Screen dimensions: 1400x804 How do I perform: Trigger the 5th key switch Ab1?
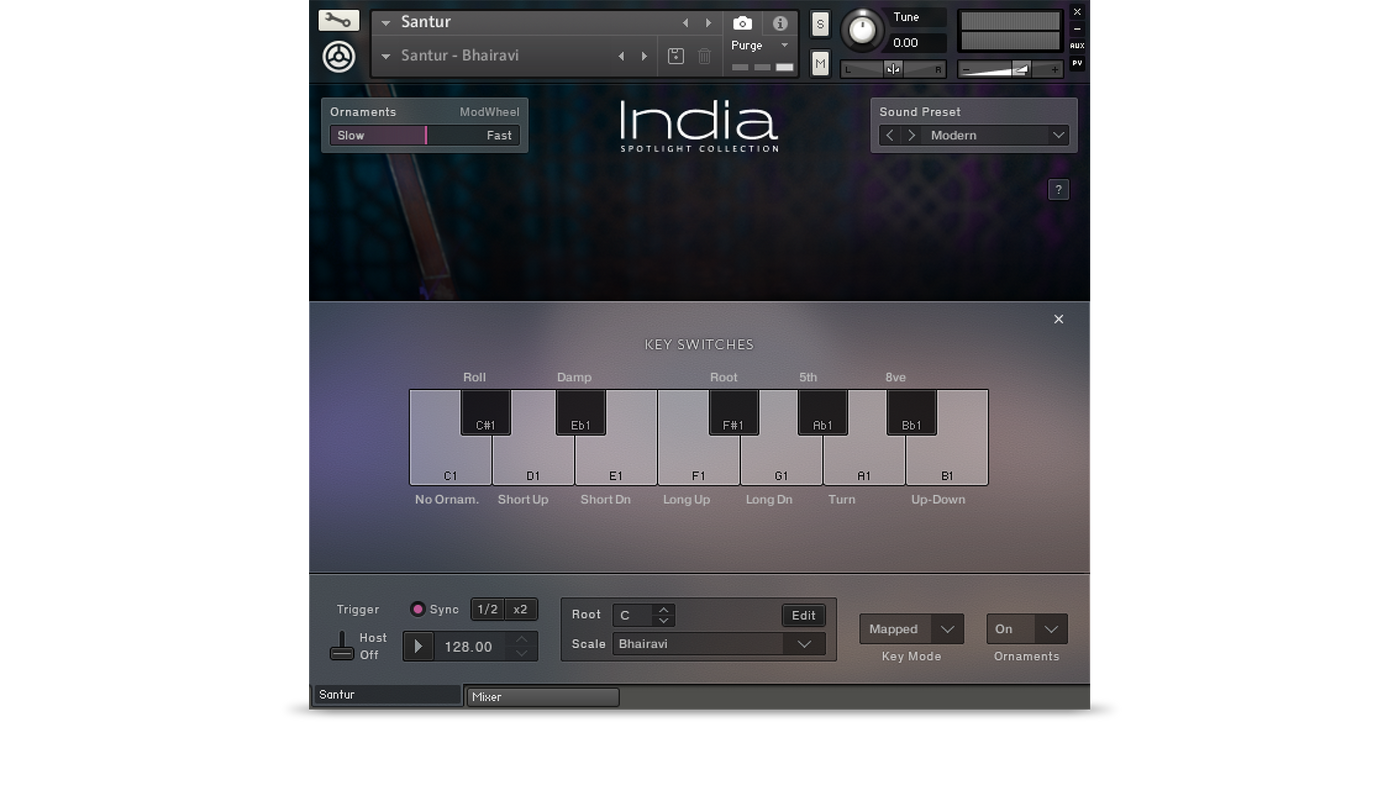tap(822, 412)
